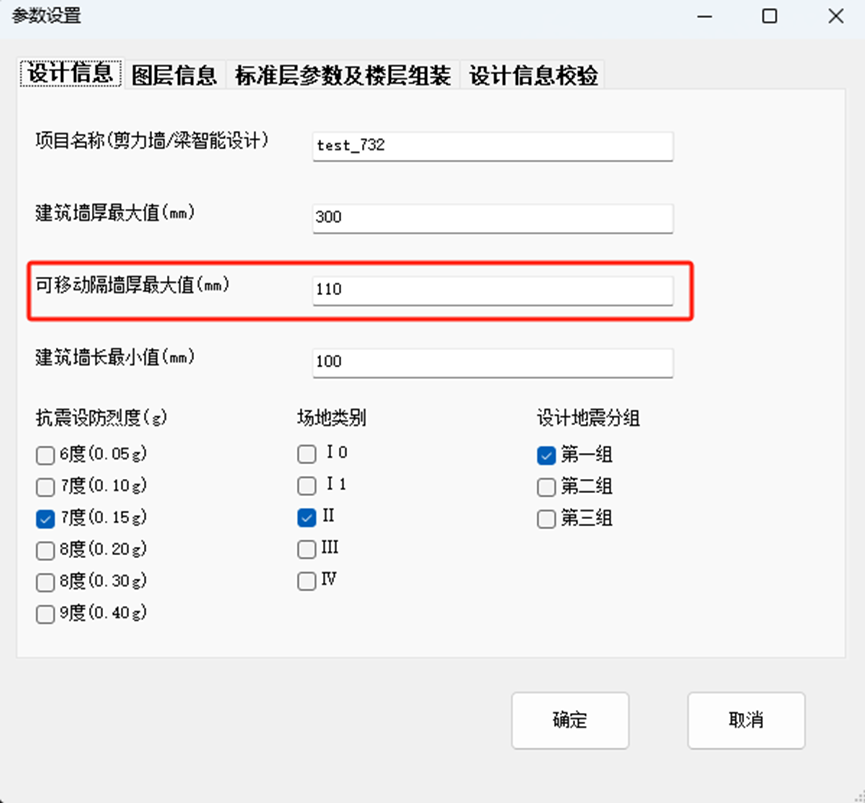Check the 第三组 checkbox
The image size is (865, 803).
(x=546, y=520)
